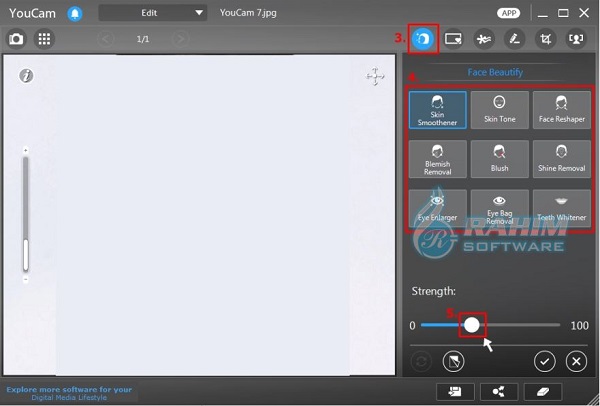600x406 pixels.
Task: Open the Edit mode dropdown
Action: point(153,13)
